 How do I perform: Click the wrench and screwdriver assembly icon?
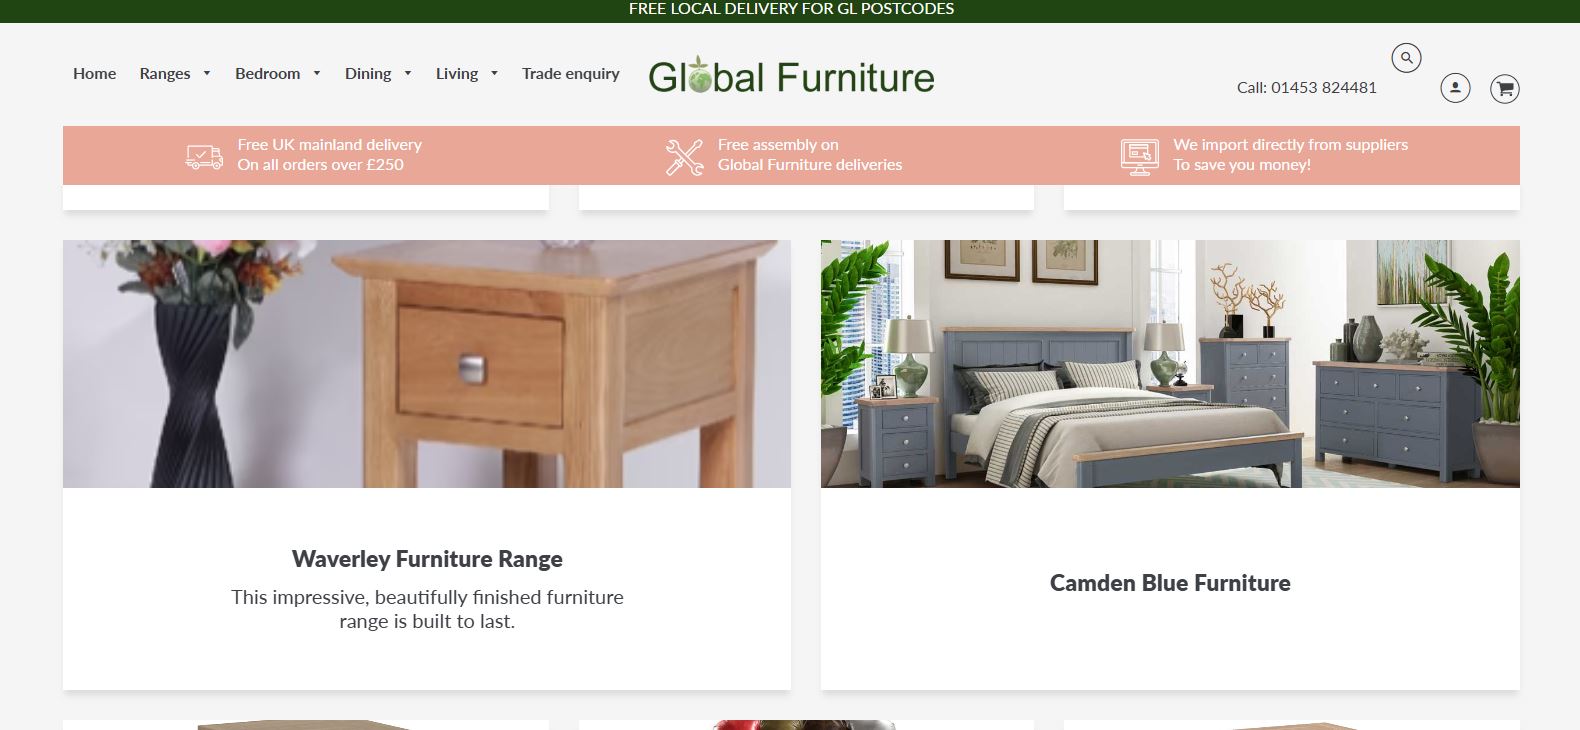click(685, 156)
